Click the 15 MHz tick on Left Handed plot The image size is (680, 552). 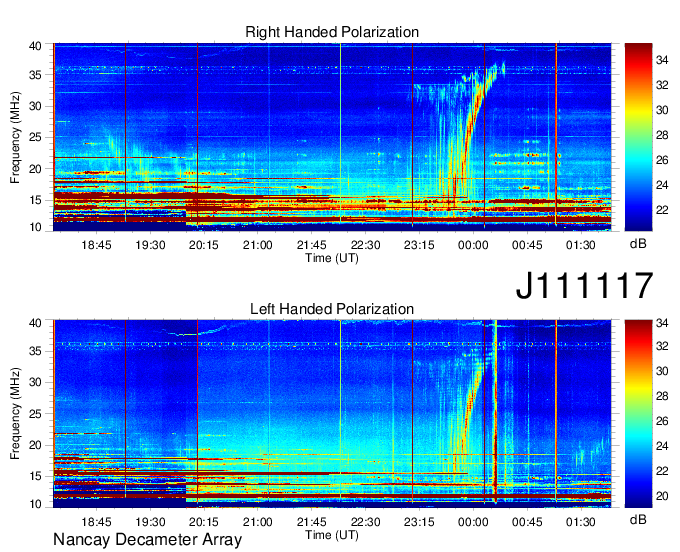coord(35,476)
